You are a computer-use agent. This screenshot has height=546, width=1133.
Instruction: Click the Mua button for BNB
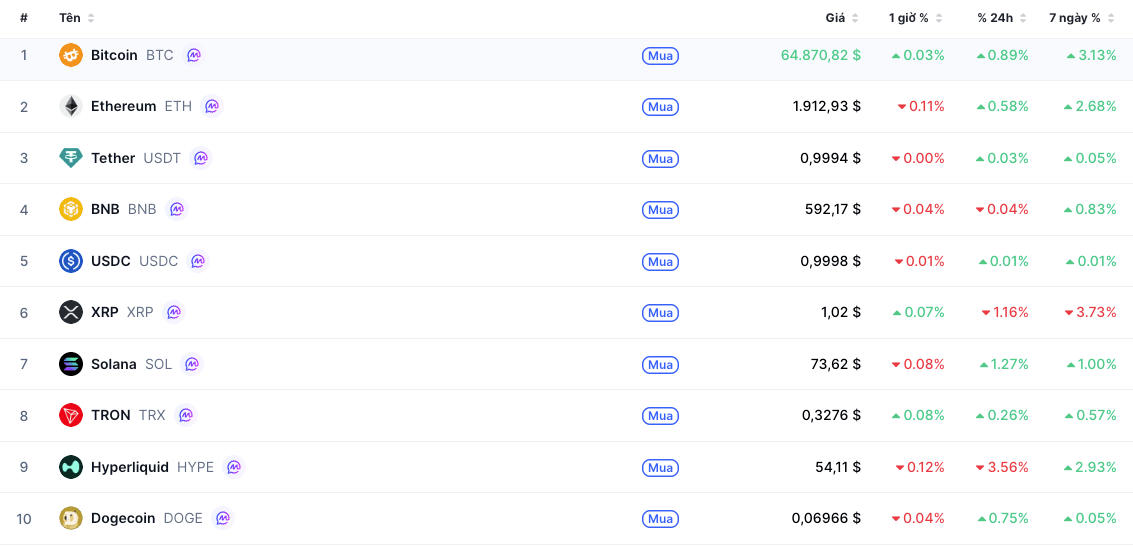pos(660,210)
